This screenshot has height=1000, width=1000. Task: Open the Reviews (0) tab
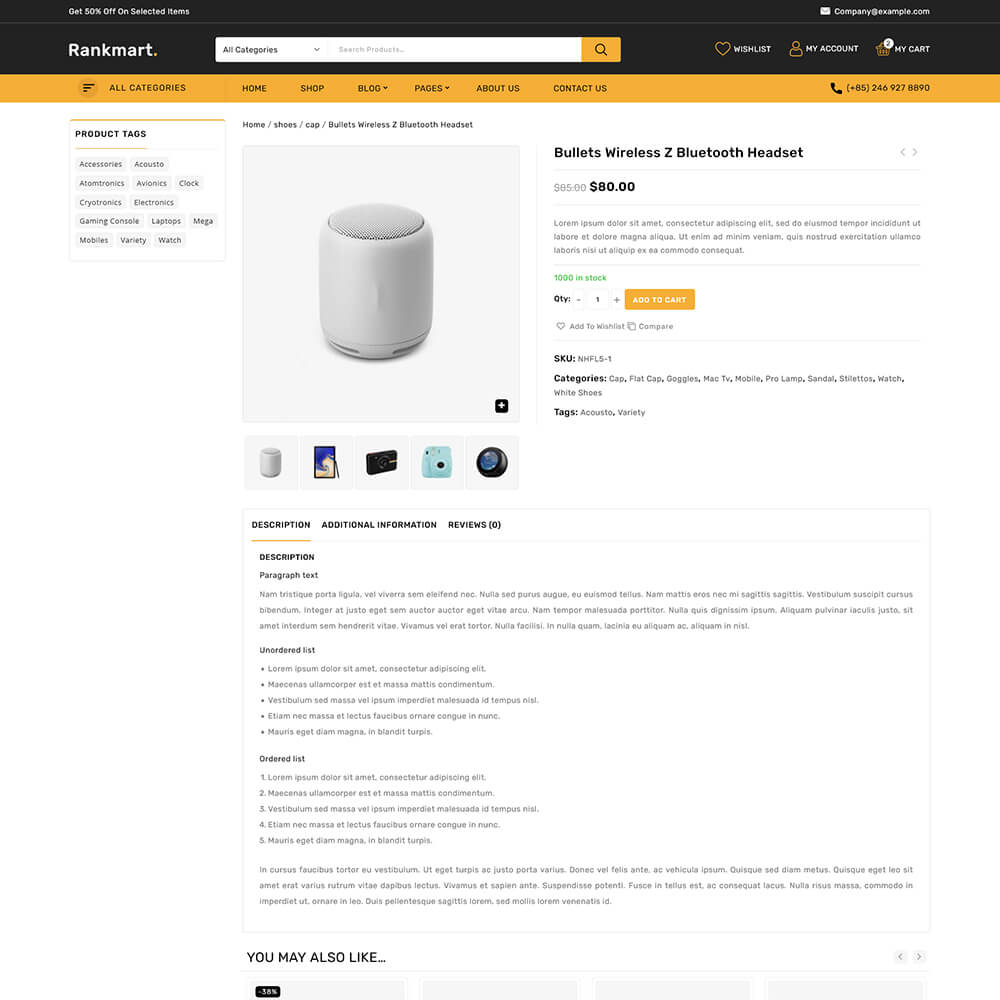coord(474,525)
